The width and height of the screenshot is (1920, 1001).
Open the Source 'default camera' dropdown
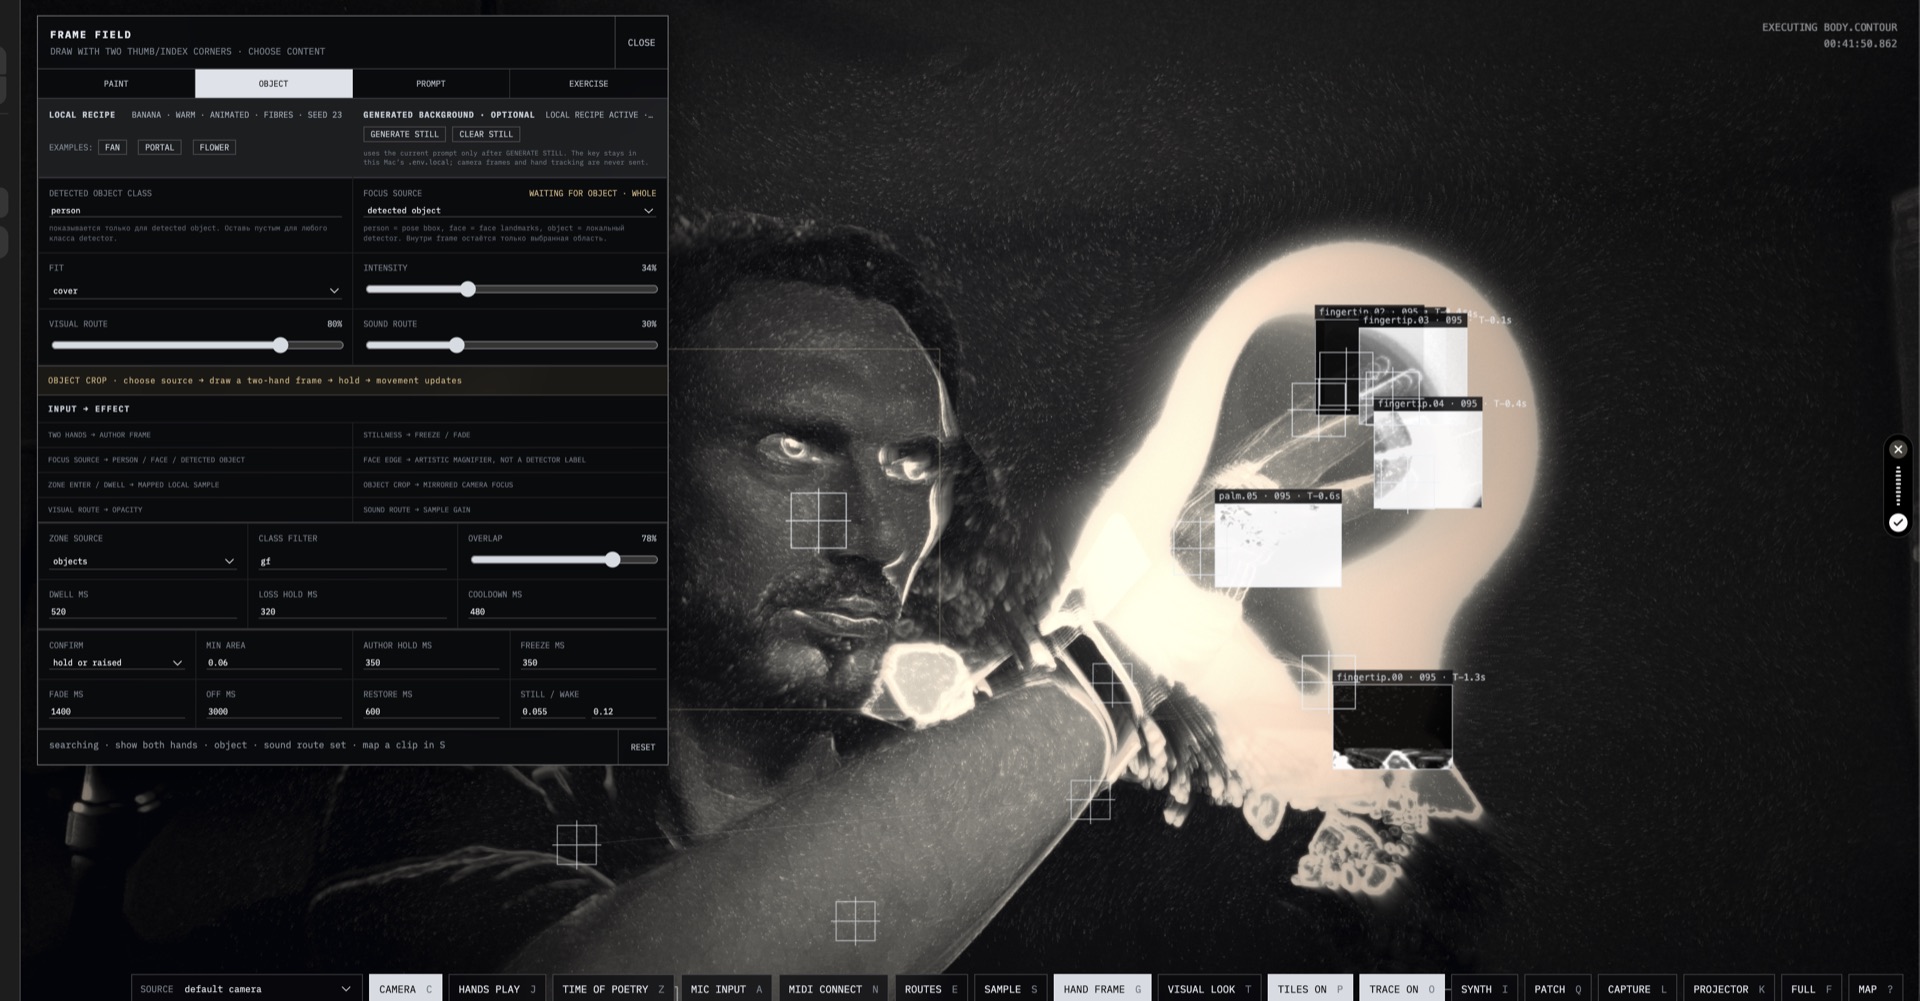tap(246, 989)
